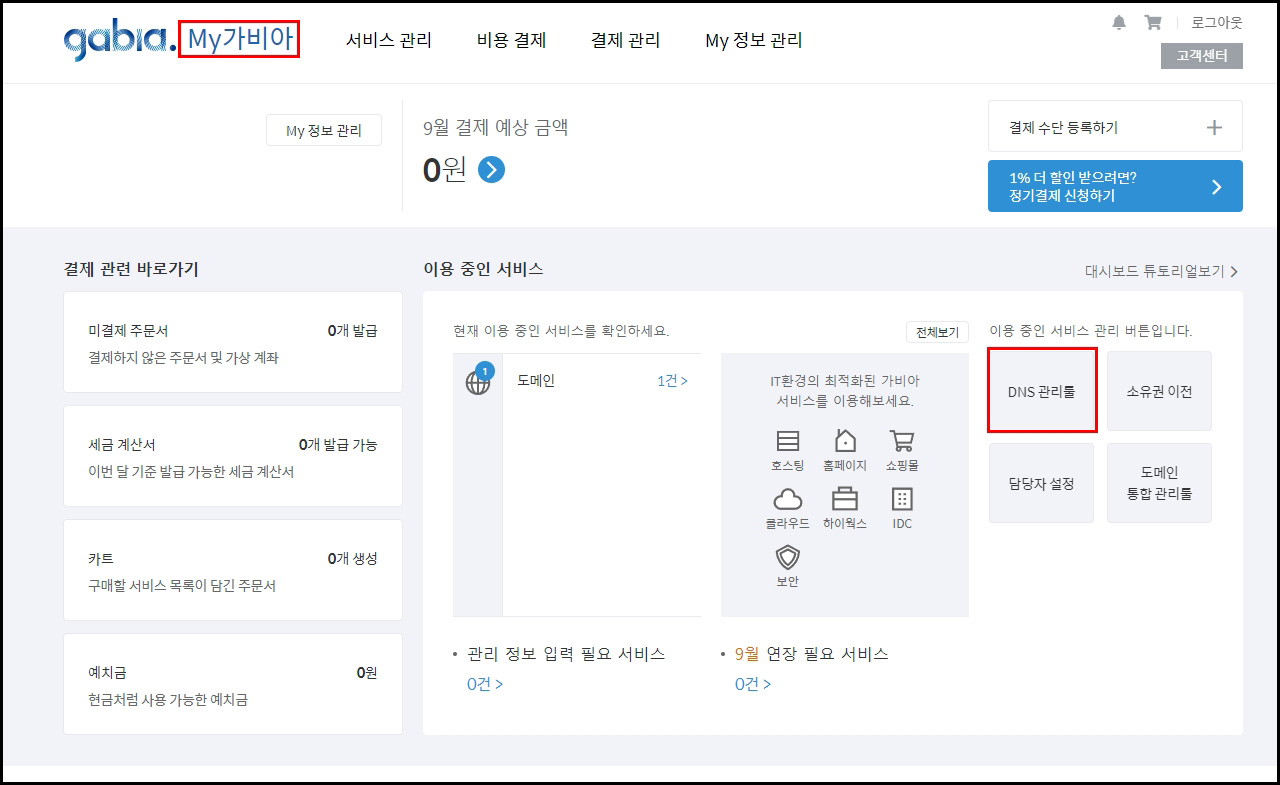
Task: Click 9월 결제 예상 금액 text
Action: pyautogui.click(x=496, y=127)
